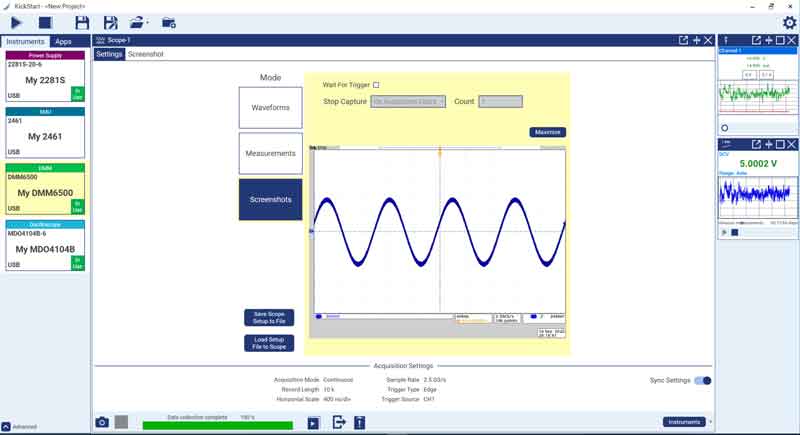The image size is (800, 435).
Task: Switch to the Apps tab
Action: click(63, 41)
